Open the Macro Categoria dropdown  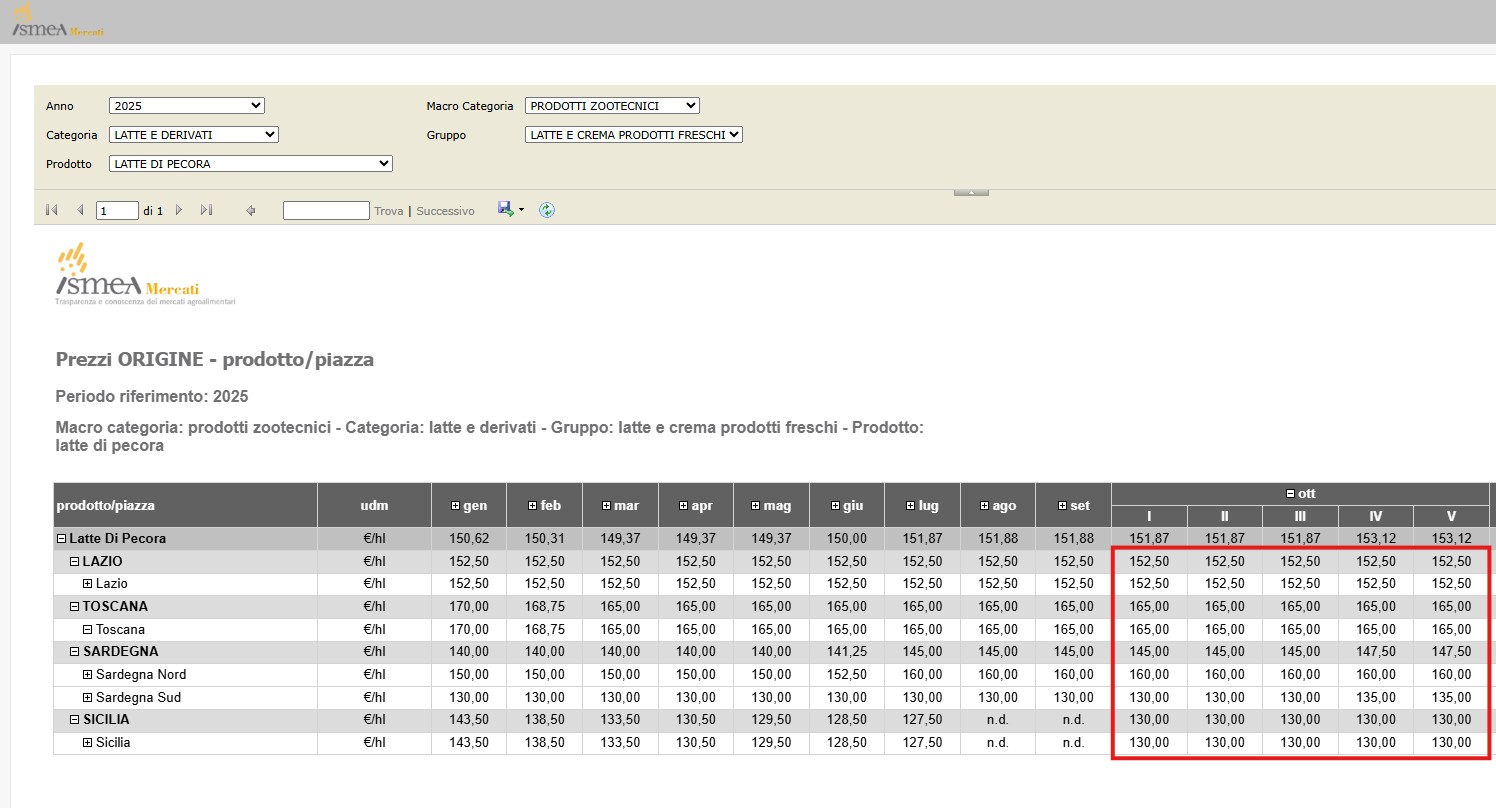[x=612, y=105]
